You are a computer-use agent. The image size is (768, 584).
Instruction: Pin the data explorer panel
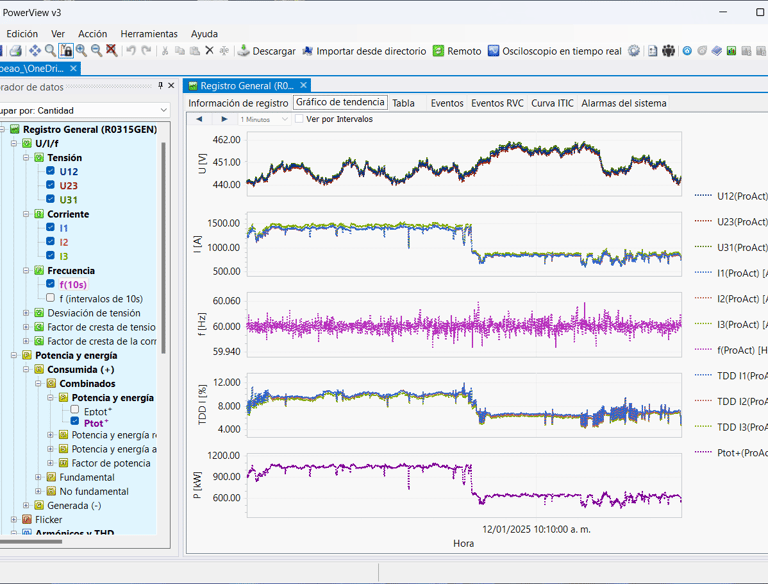coord(160,87)
